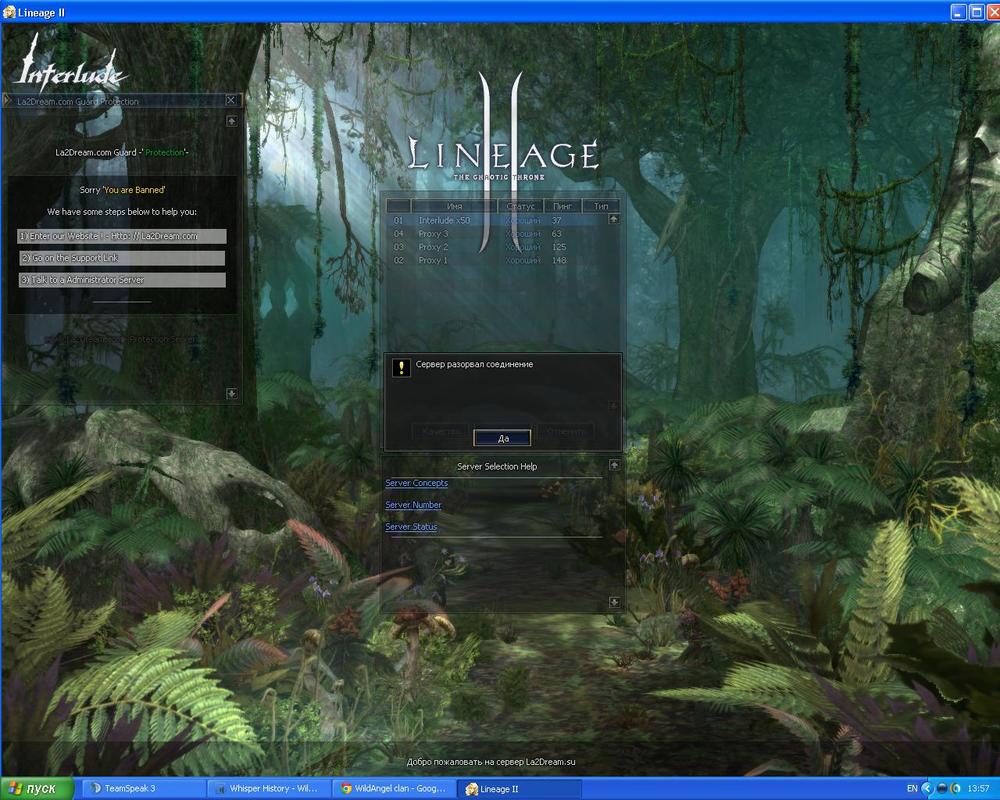Sort servers by the Имя column header
The height and width of the screenshot is (800, 1000).
click(455, 206)
